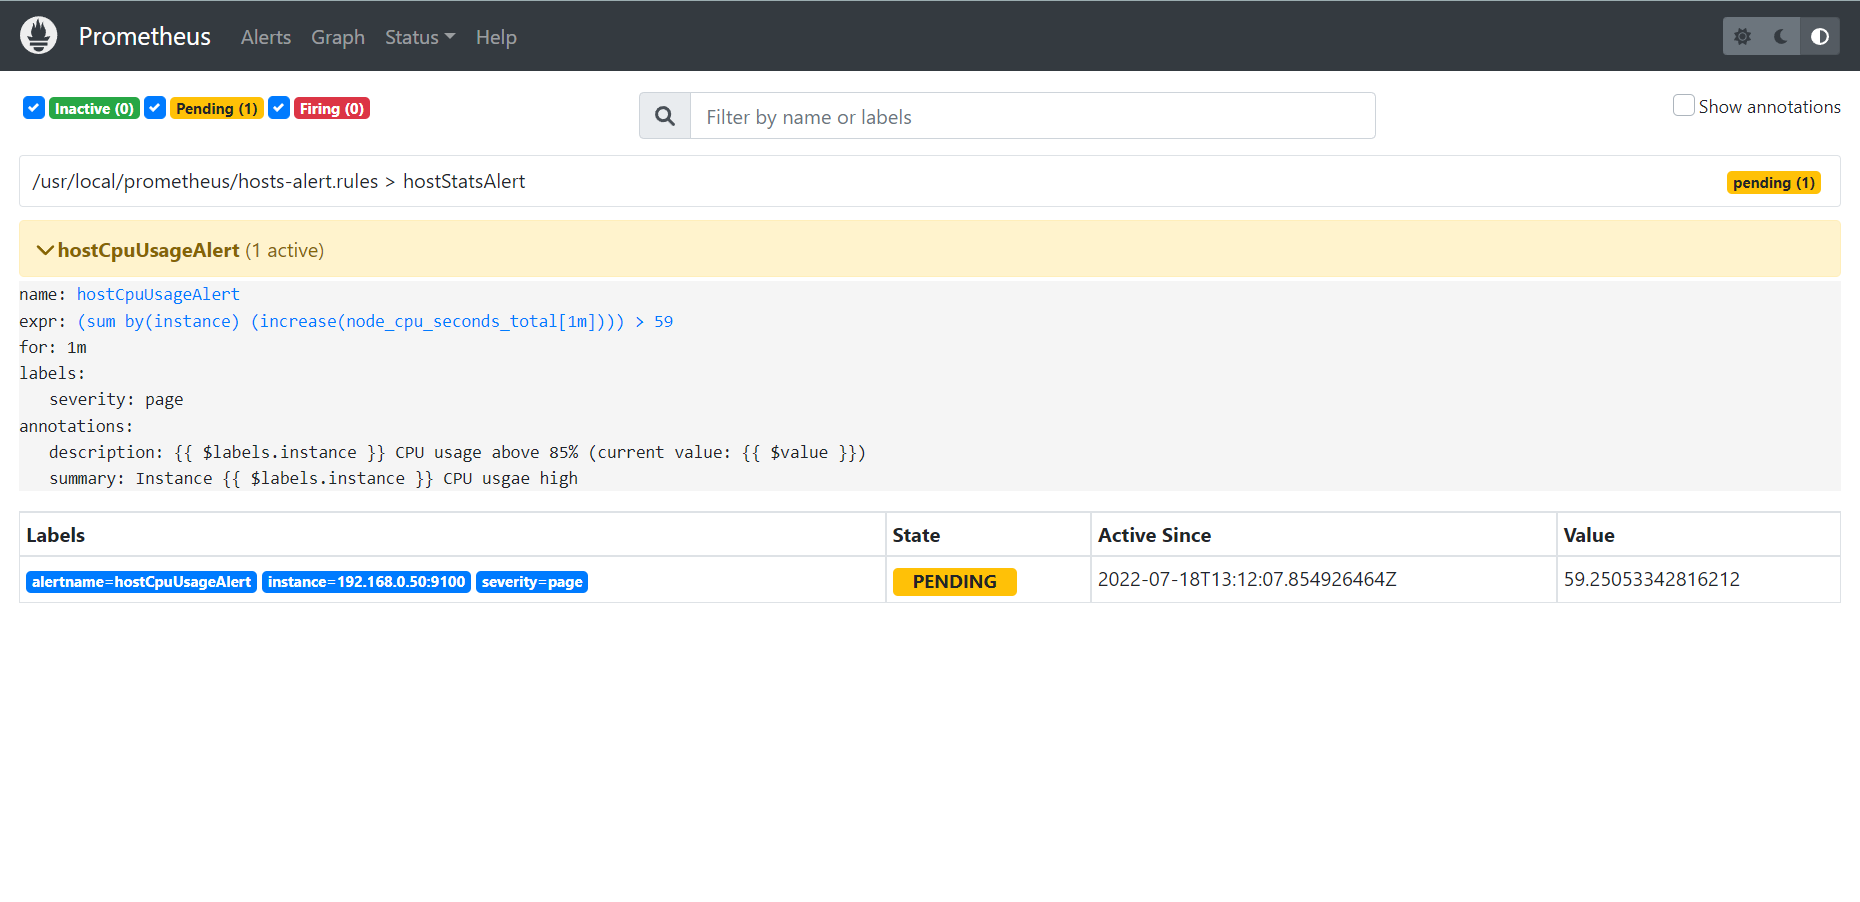
Task: Open the alert expr query link
Action: point(375,321)
